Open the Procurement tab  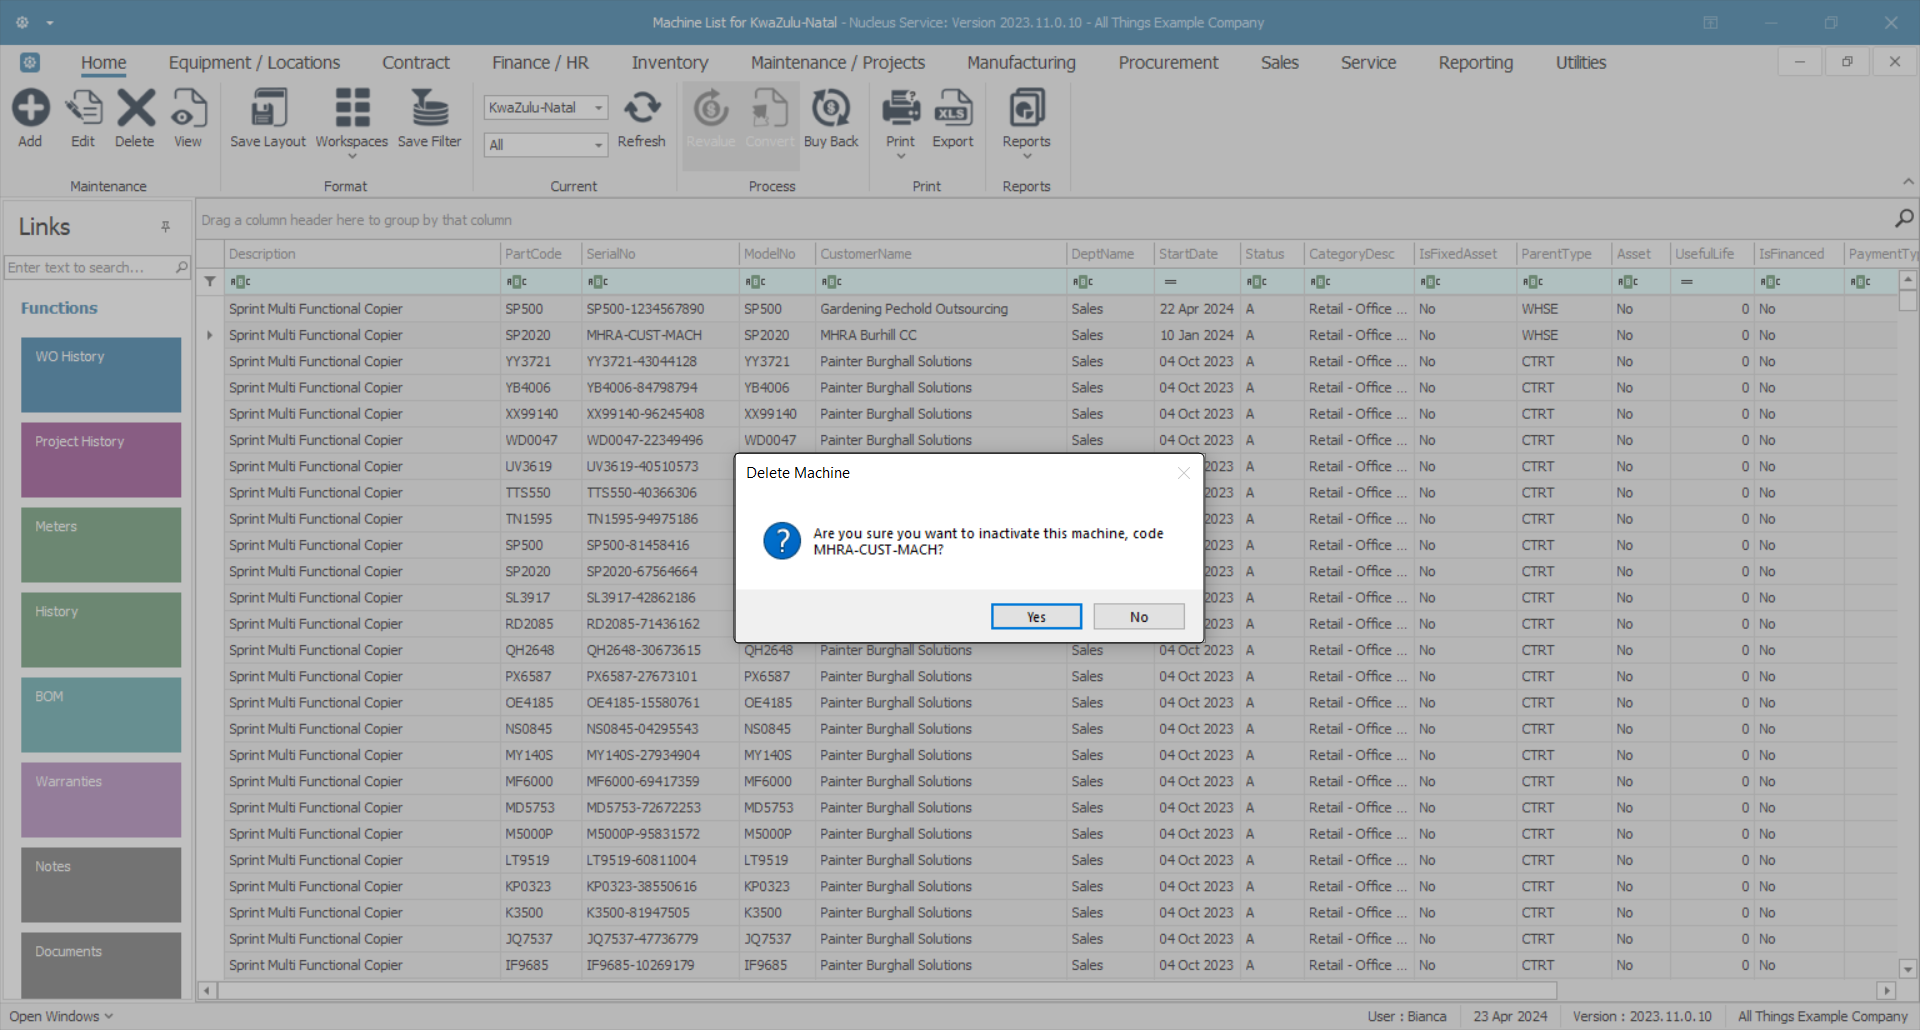(1168, 63)
